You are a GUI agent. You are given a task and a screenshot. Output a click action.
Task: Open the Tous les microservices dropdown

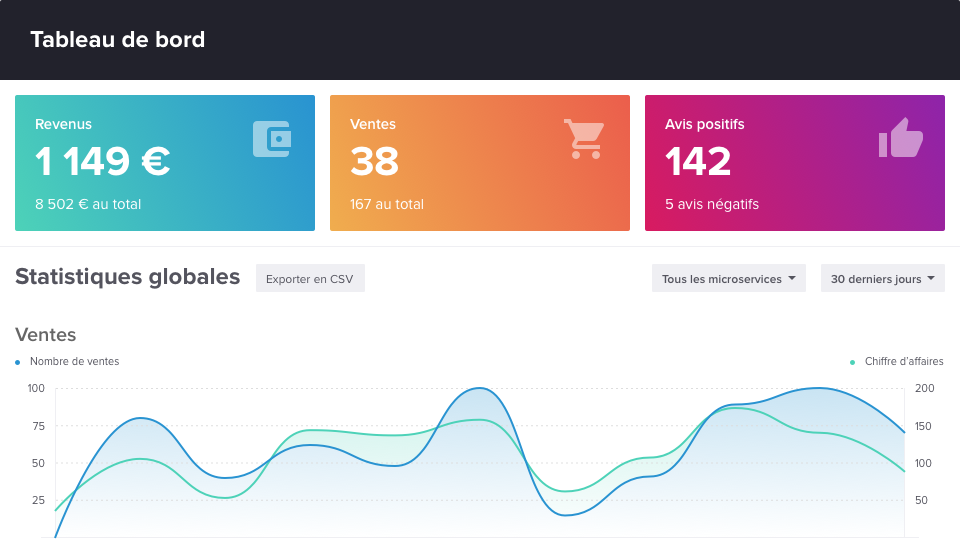click(x=728, y=279)
